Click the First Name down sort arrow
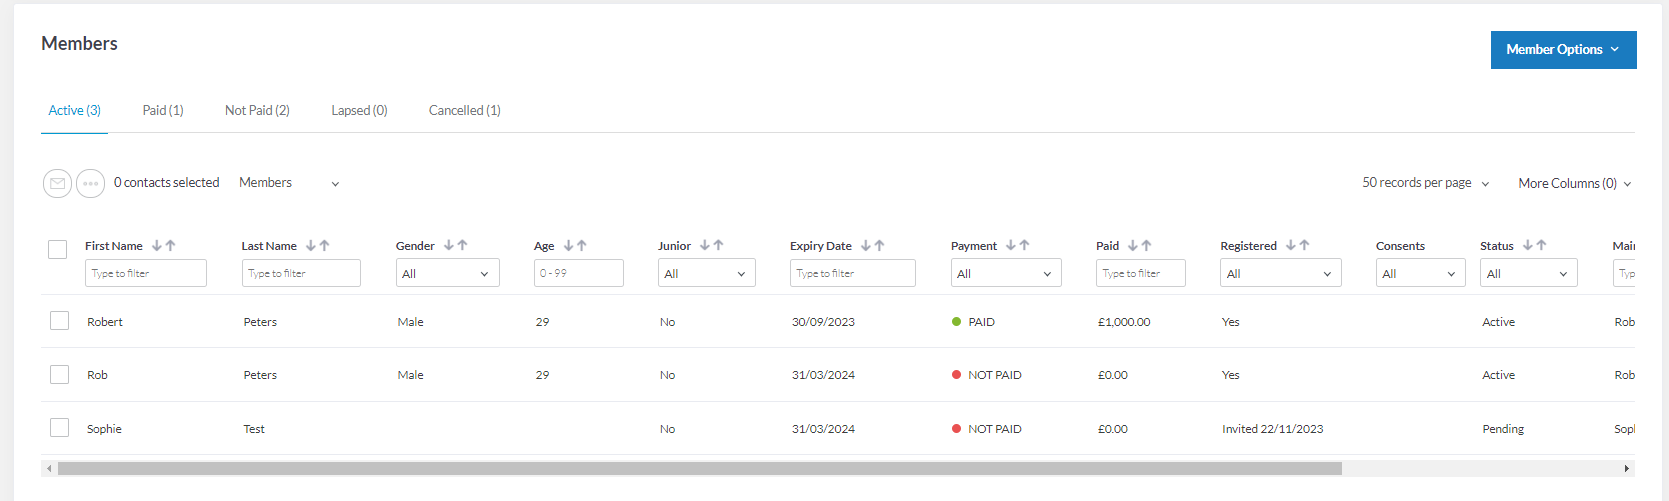This screenshot has width=1669, height=501. tap(157, 245)
